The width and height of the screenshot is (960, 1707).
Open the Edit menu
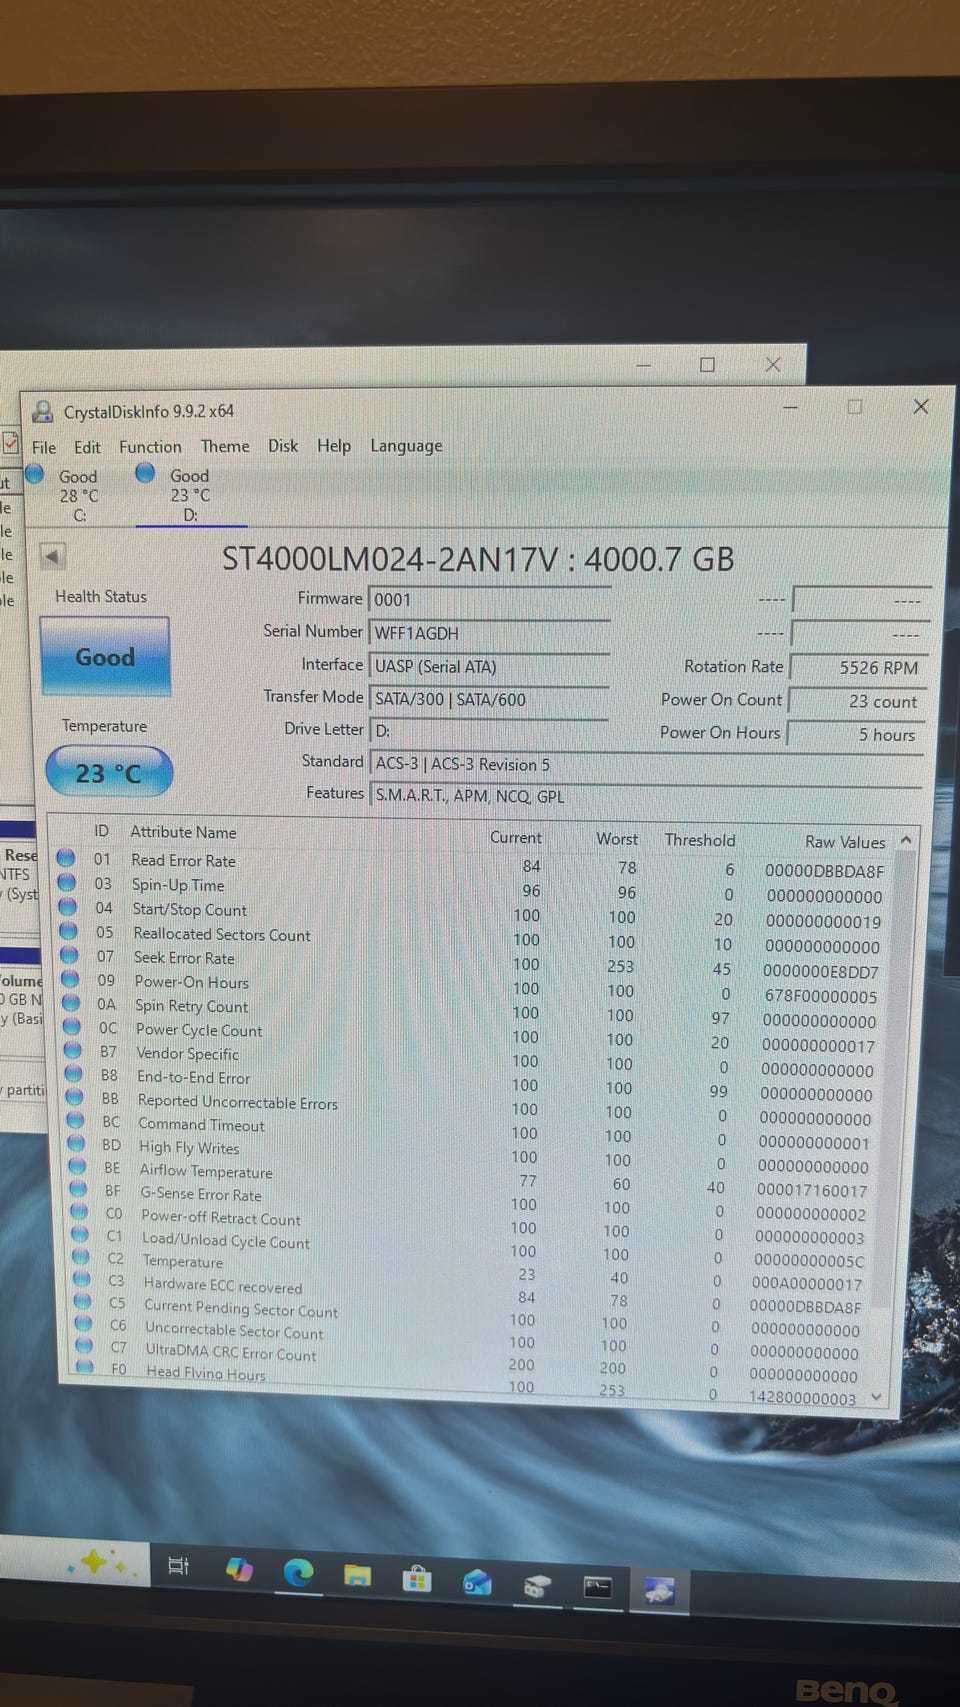(87, 447)
